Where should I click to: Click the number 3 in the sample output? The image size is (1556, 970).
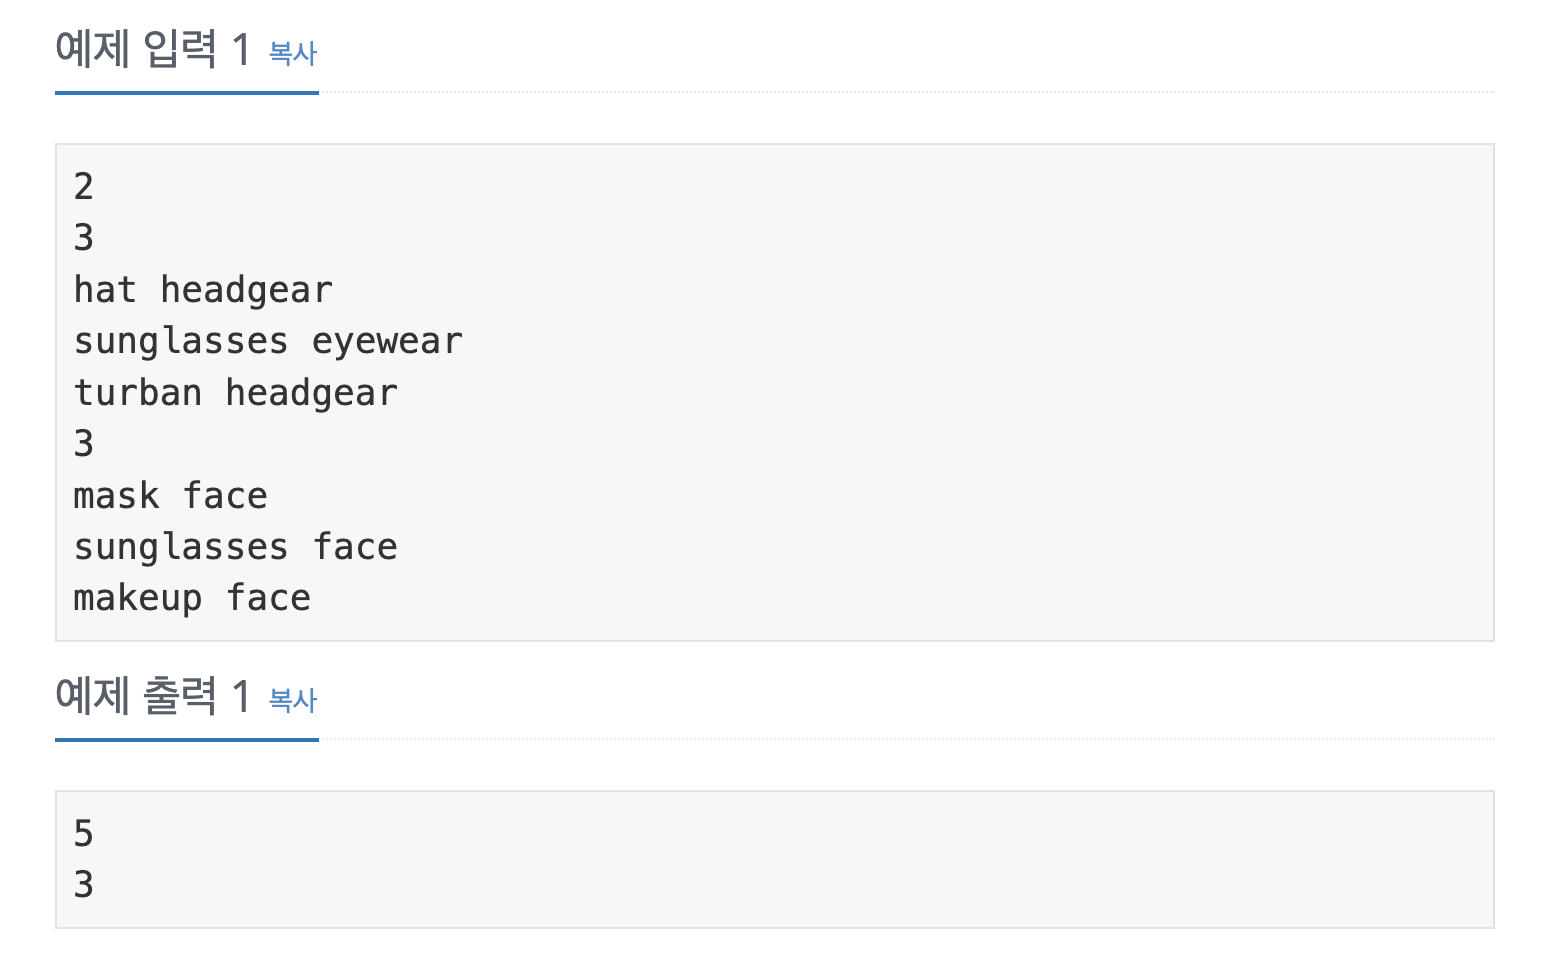(84, 885)
